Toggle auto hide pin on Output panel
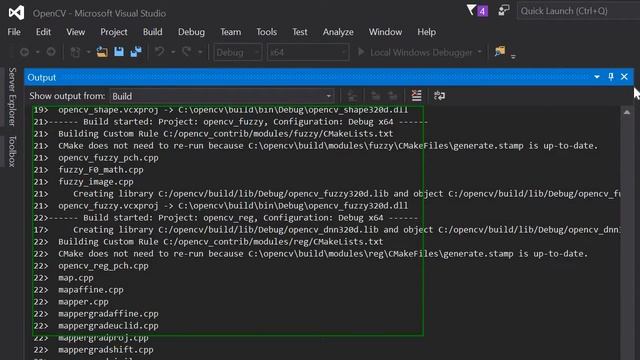640x360 pixels. (611, 77)
